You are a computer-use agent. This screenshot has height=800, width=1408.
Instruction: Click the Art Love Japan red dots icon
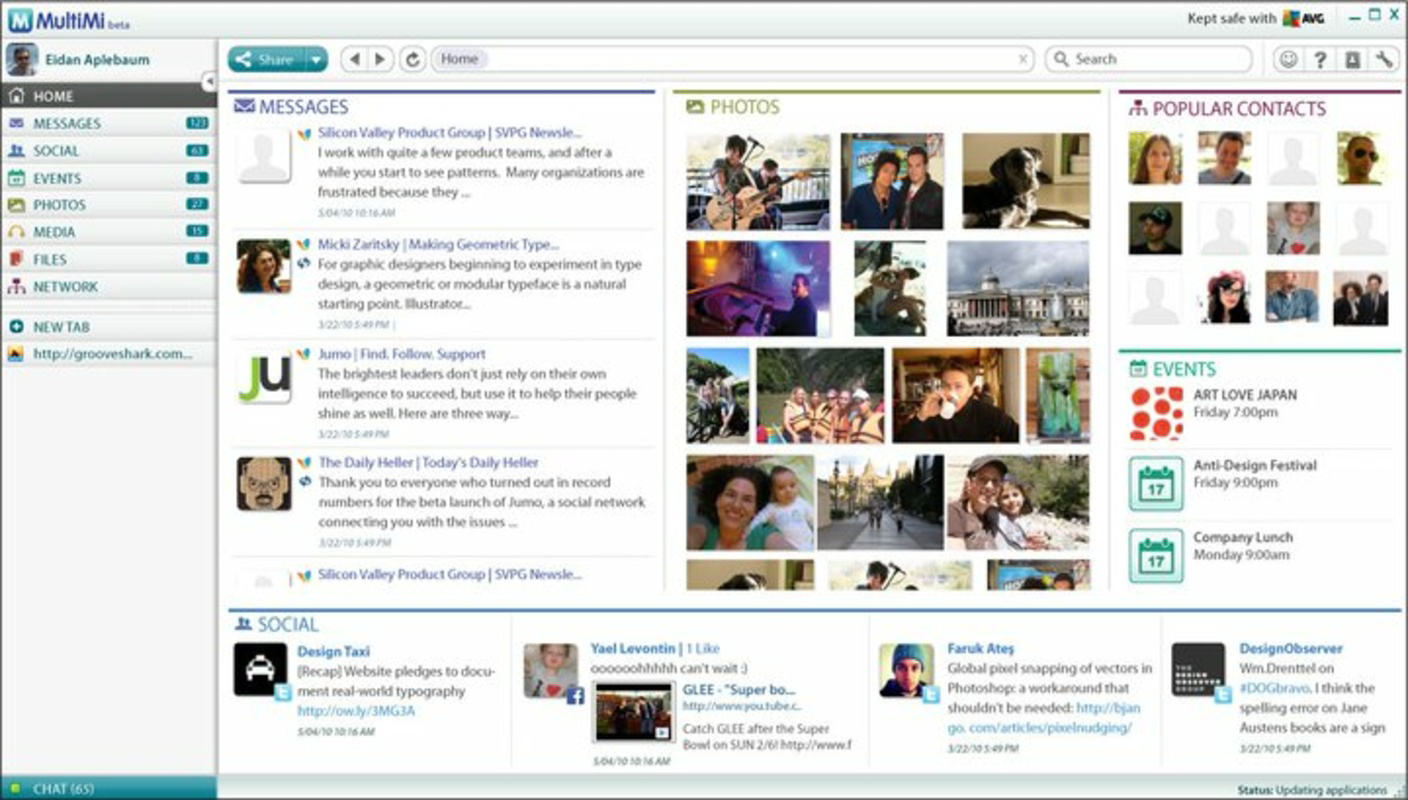[1156, 413]
